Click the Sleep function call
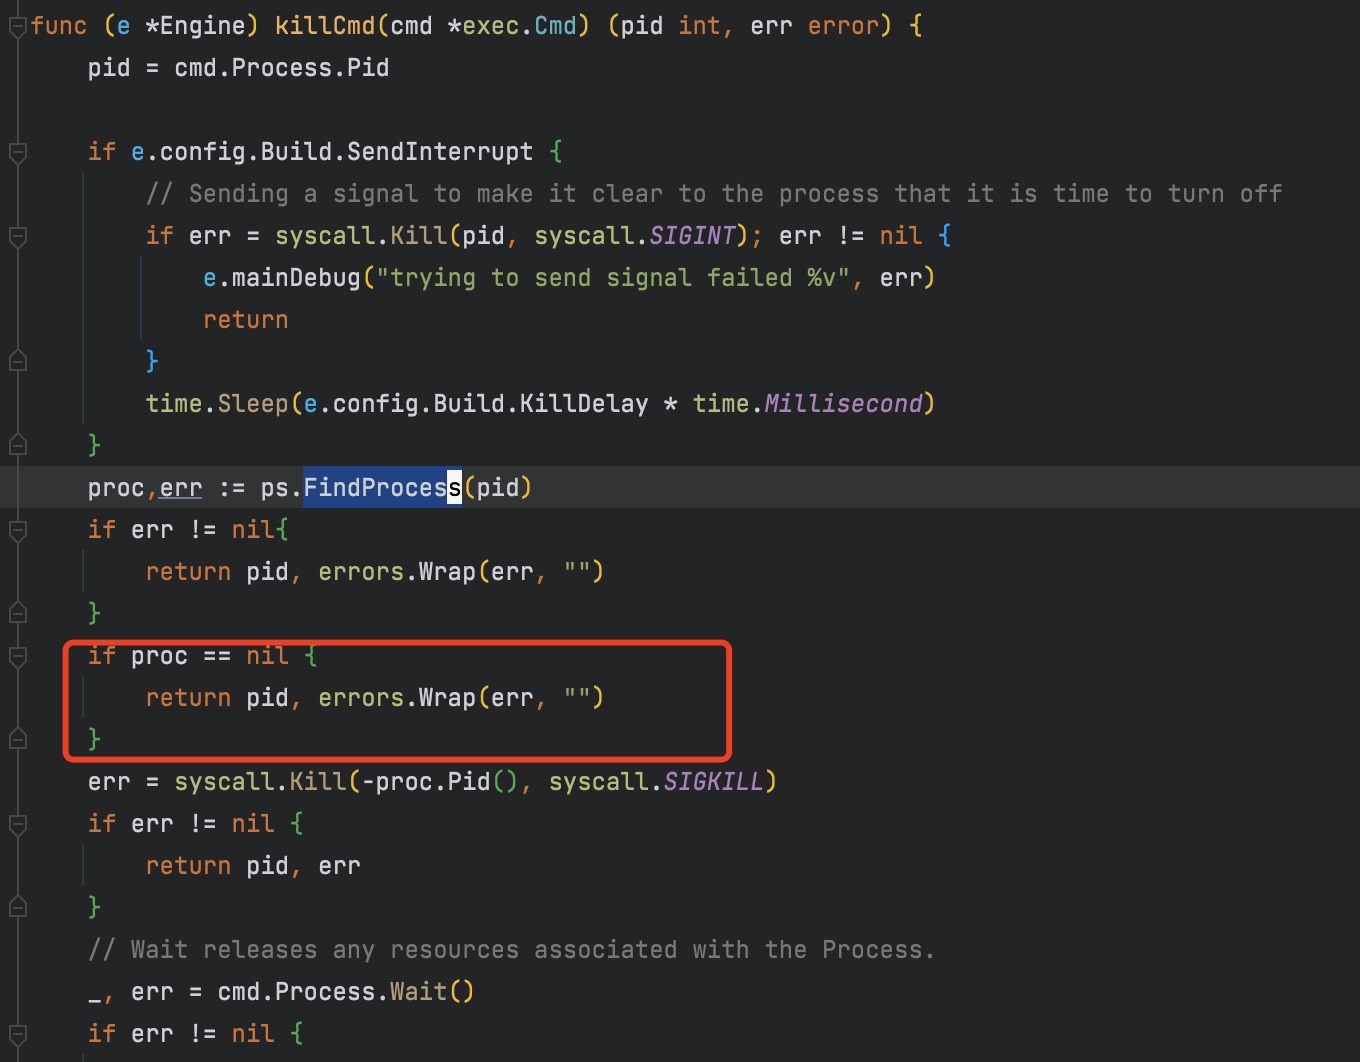The image size is (1360, 1062). [x=253, y=404]
